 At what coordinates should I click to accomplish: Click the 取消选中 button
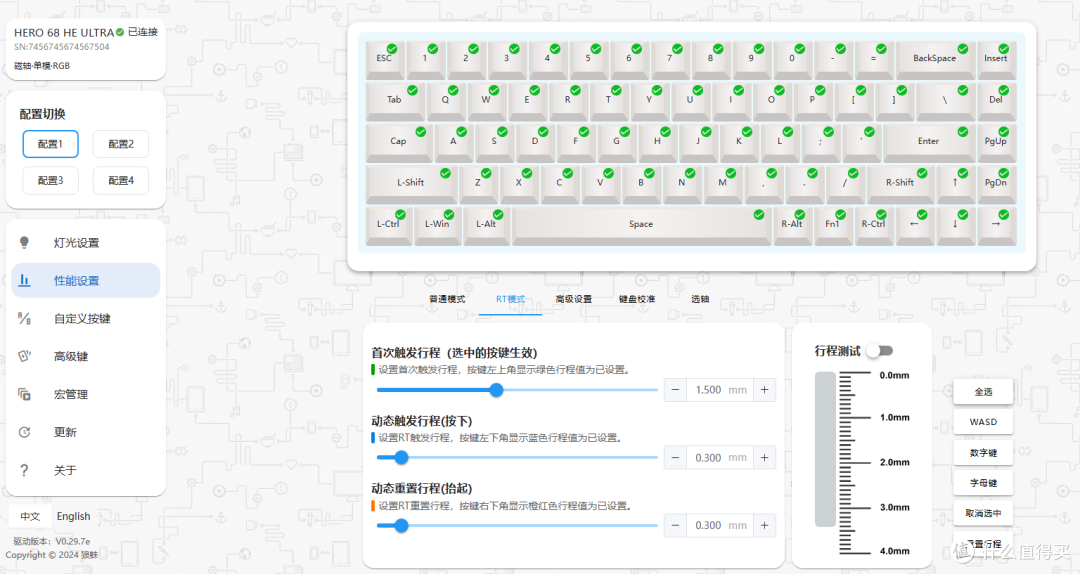click(x=983, y=513)
